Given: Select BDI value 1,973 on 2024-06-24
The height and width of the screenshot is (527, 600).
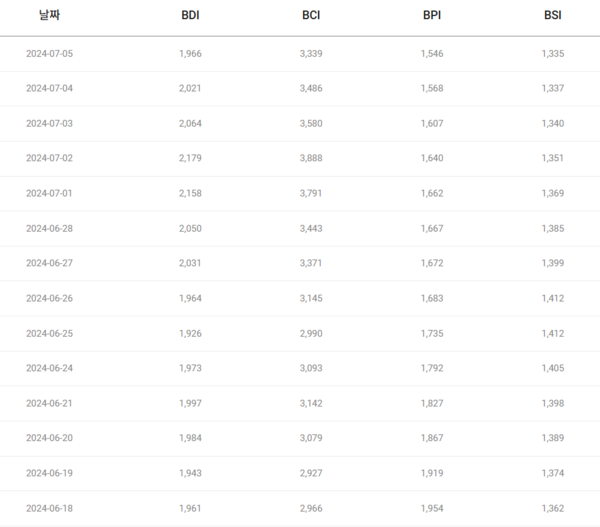Looking at the screenshot, I should pyautogui.click(x=190, y=368).
